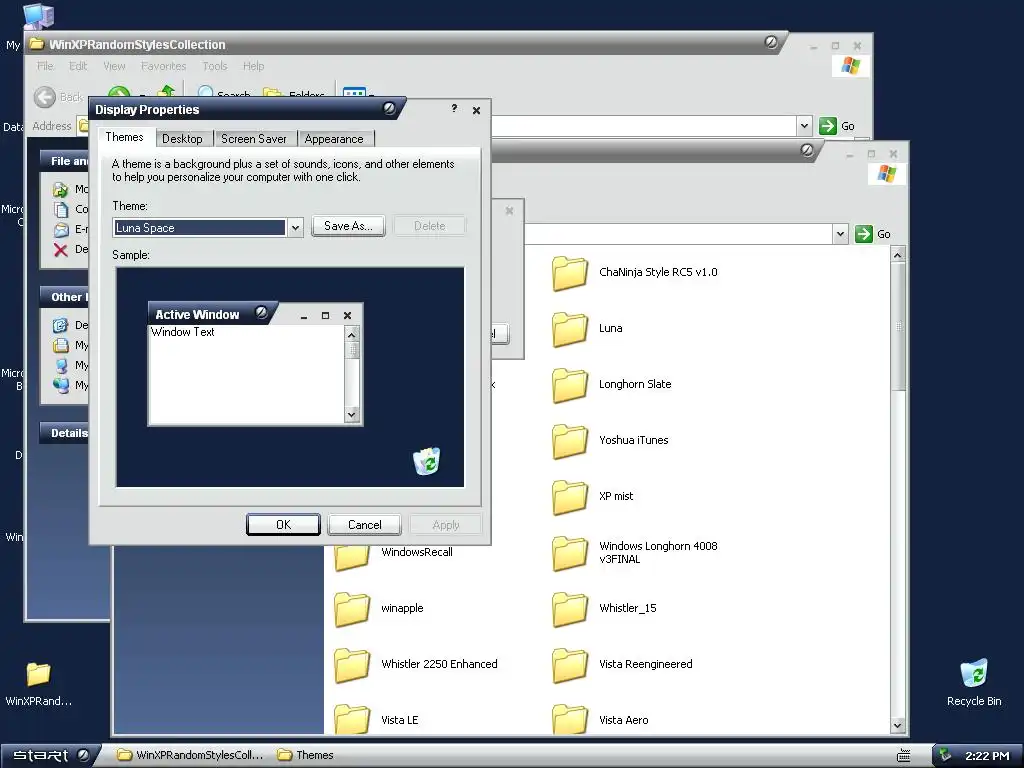Click the Delete task's red X icon

coord(61,250)
